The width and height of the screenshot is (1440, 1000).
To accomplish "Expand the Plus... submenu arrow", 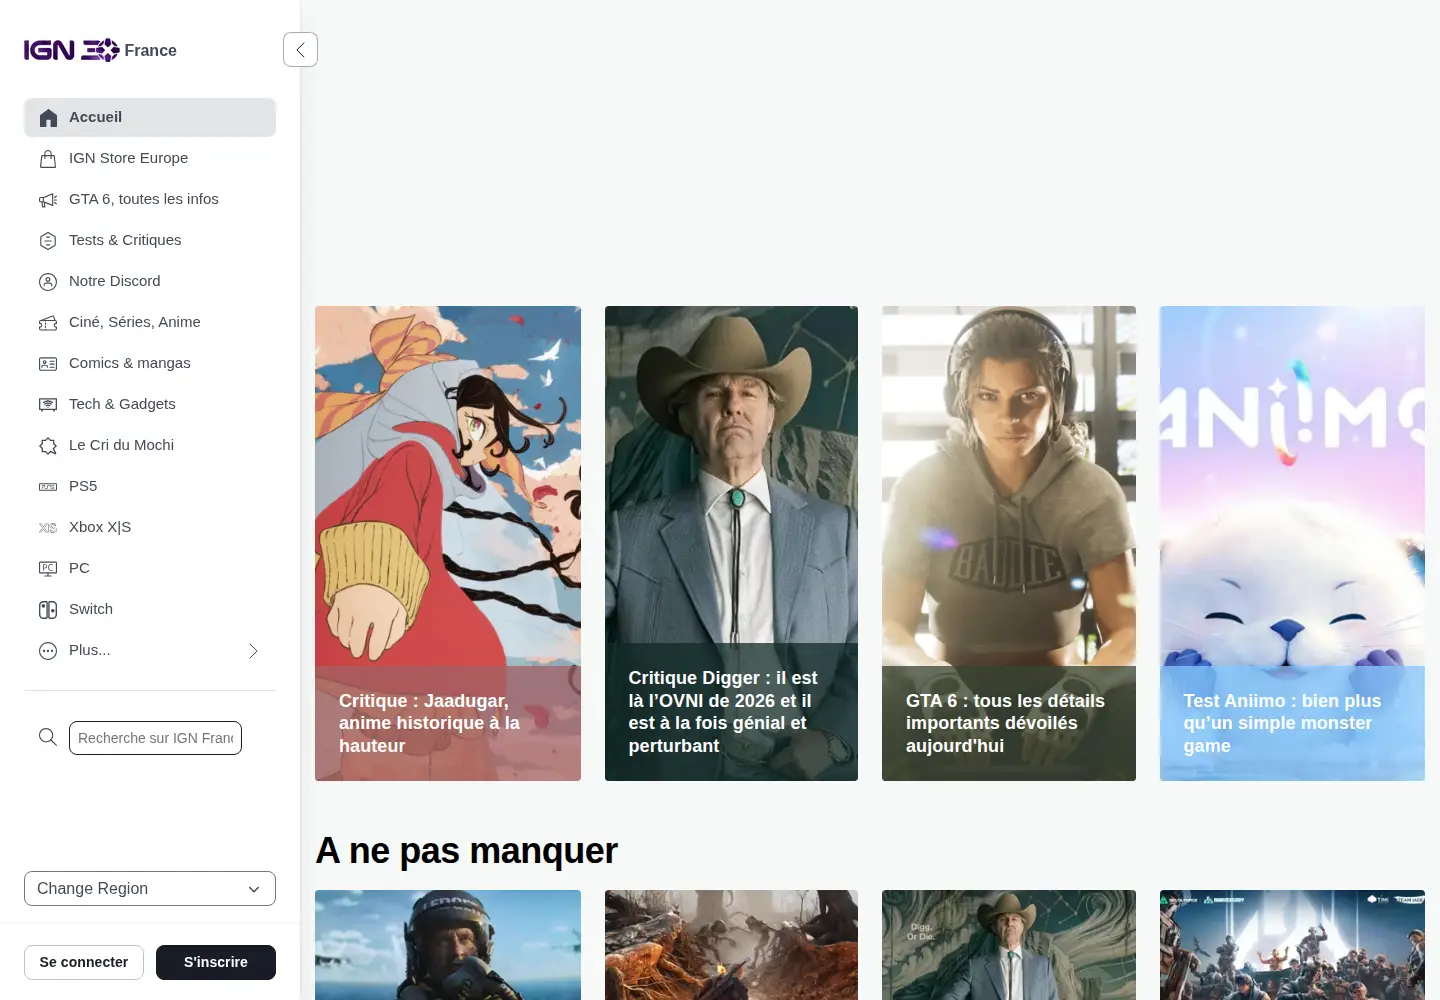I will [x=253, y=651].
